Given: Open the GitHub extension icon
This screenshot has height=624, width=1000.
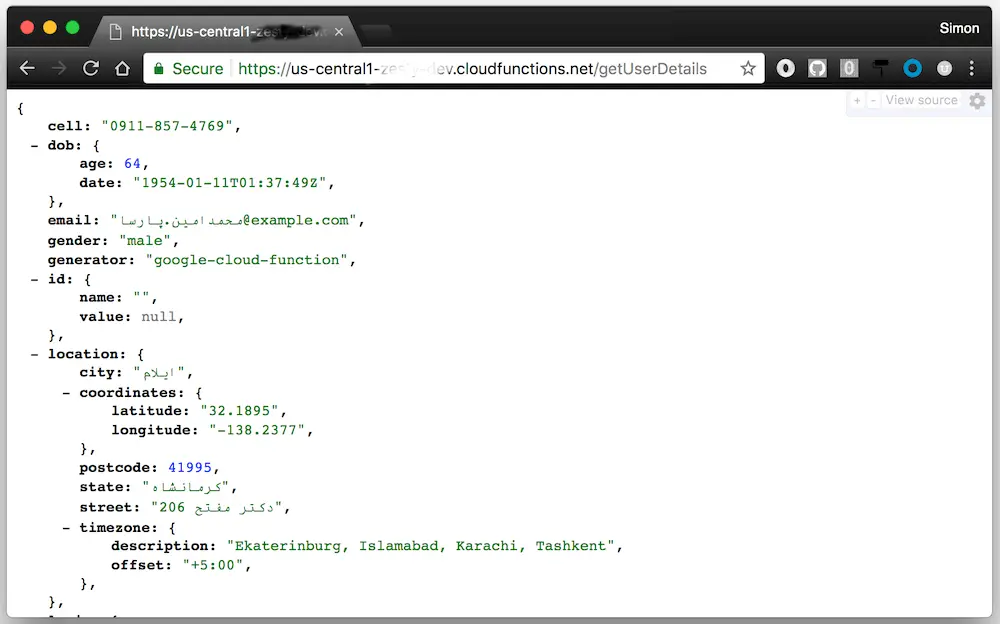Looking at the screenshot, I should click(817, 68).
